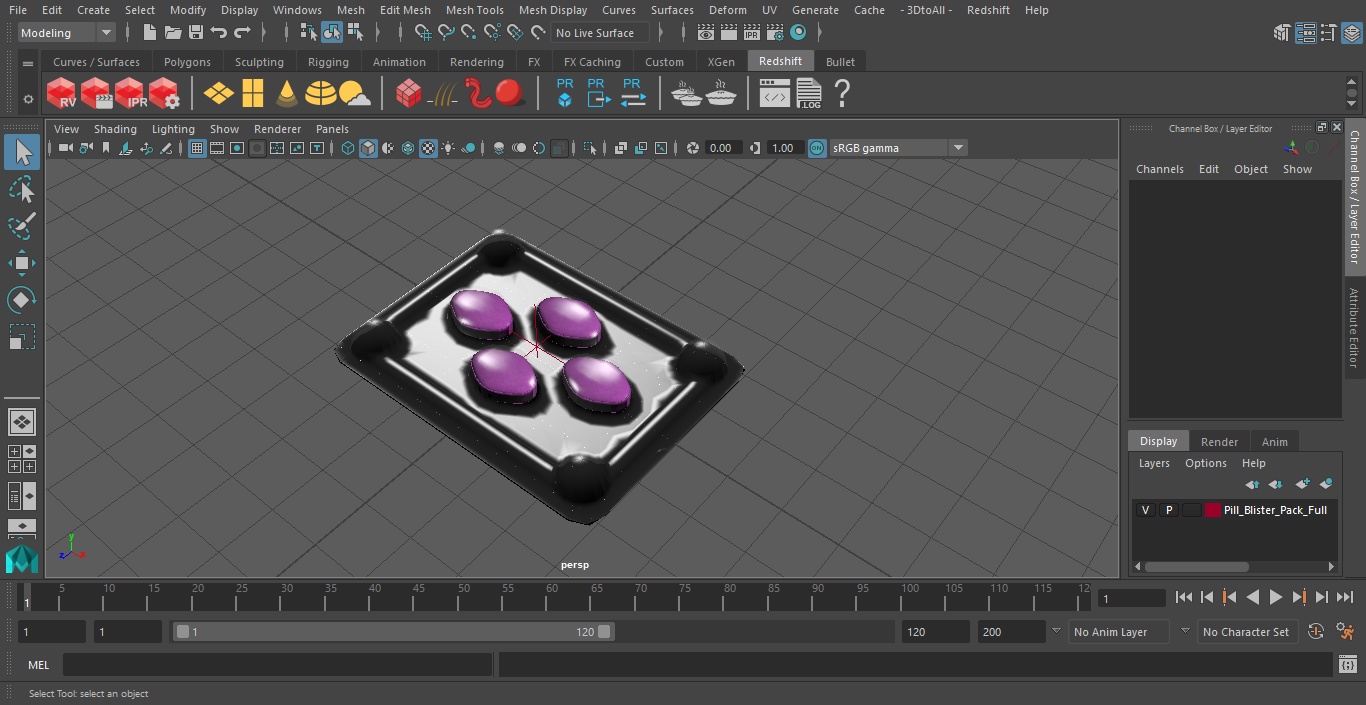This screenshot has height=705, width=1366.
Task: Open viewport Shading menu
Action: point(115,129)
